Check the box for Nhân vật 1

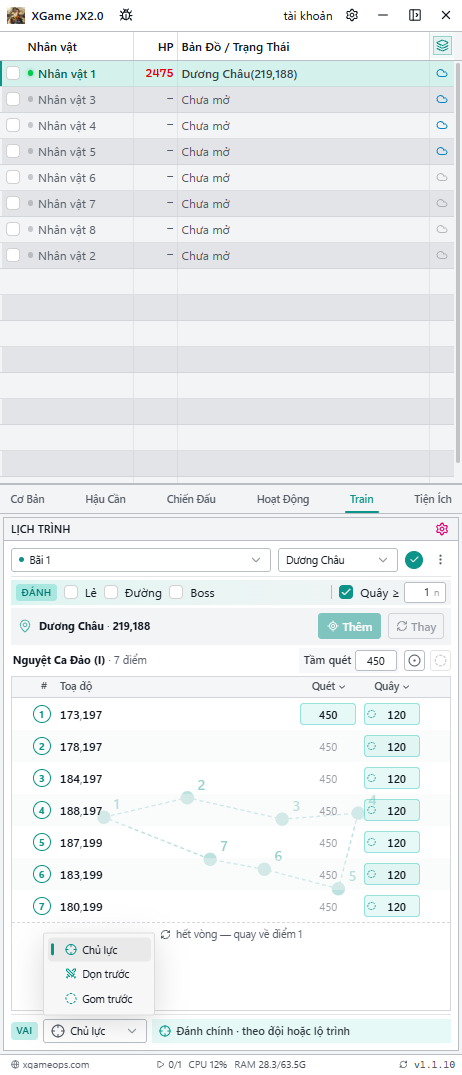click(13, 73)
